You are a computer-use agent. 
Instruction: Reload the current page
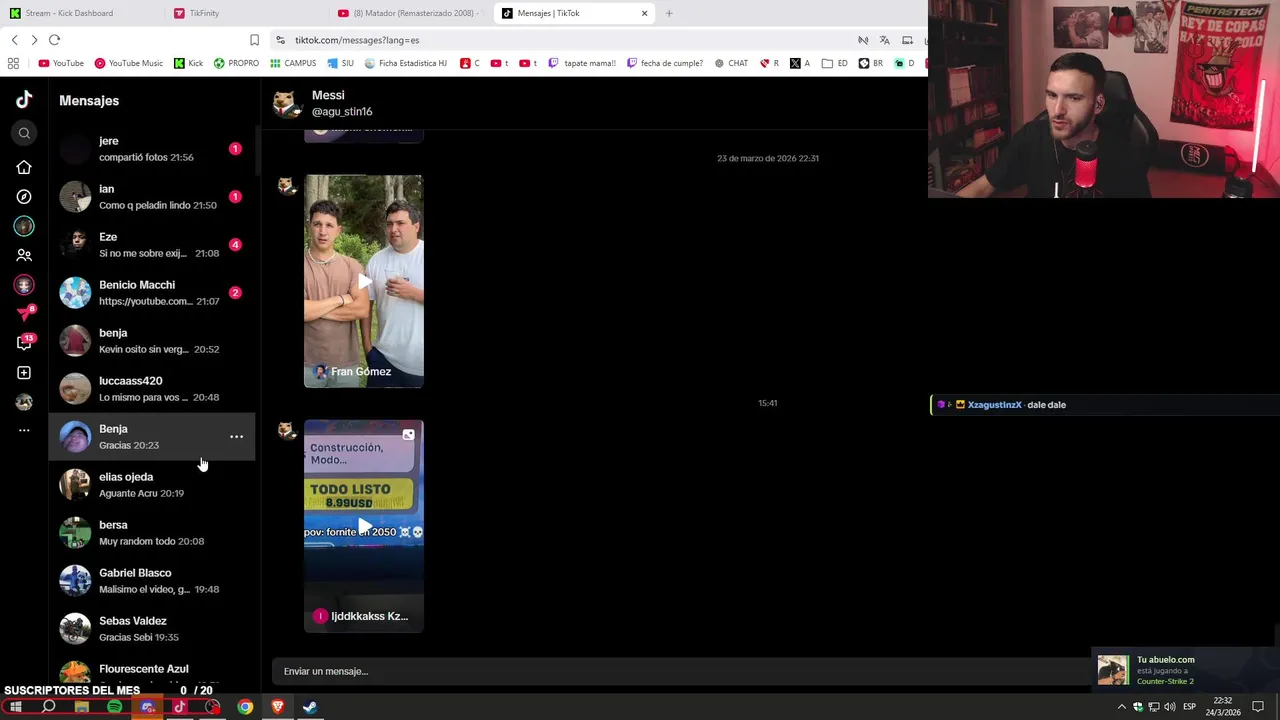pos(54,40)
